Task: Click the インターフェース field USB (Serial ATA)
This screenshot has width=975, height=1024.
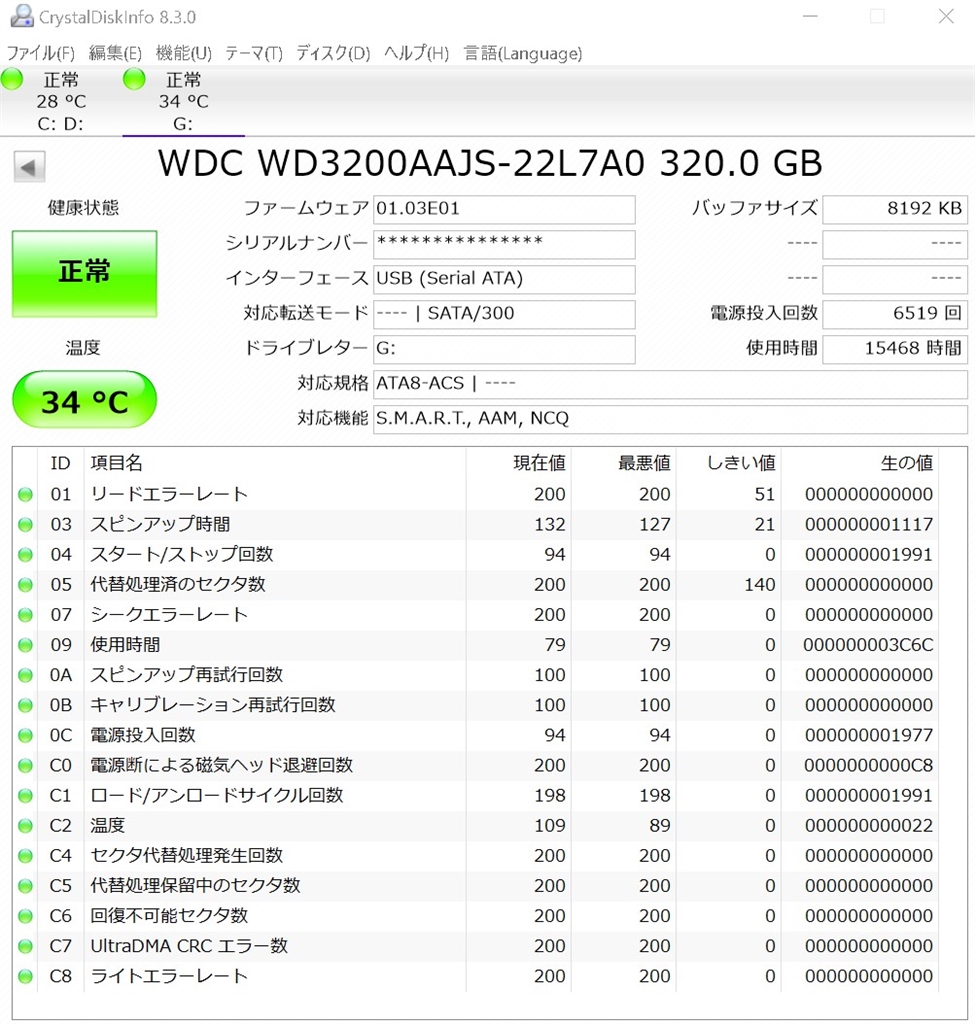Action: [x=504, y=279]
